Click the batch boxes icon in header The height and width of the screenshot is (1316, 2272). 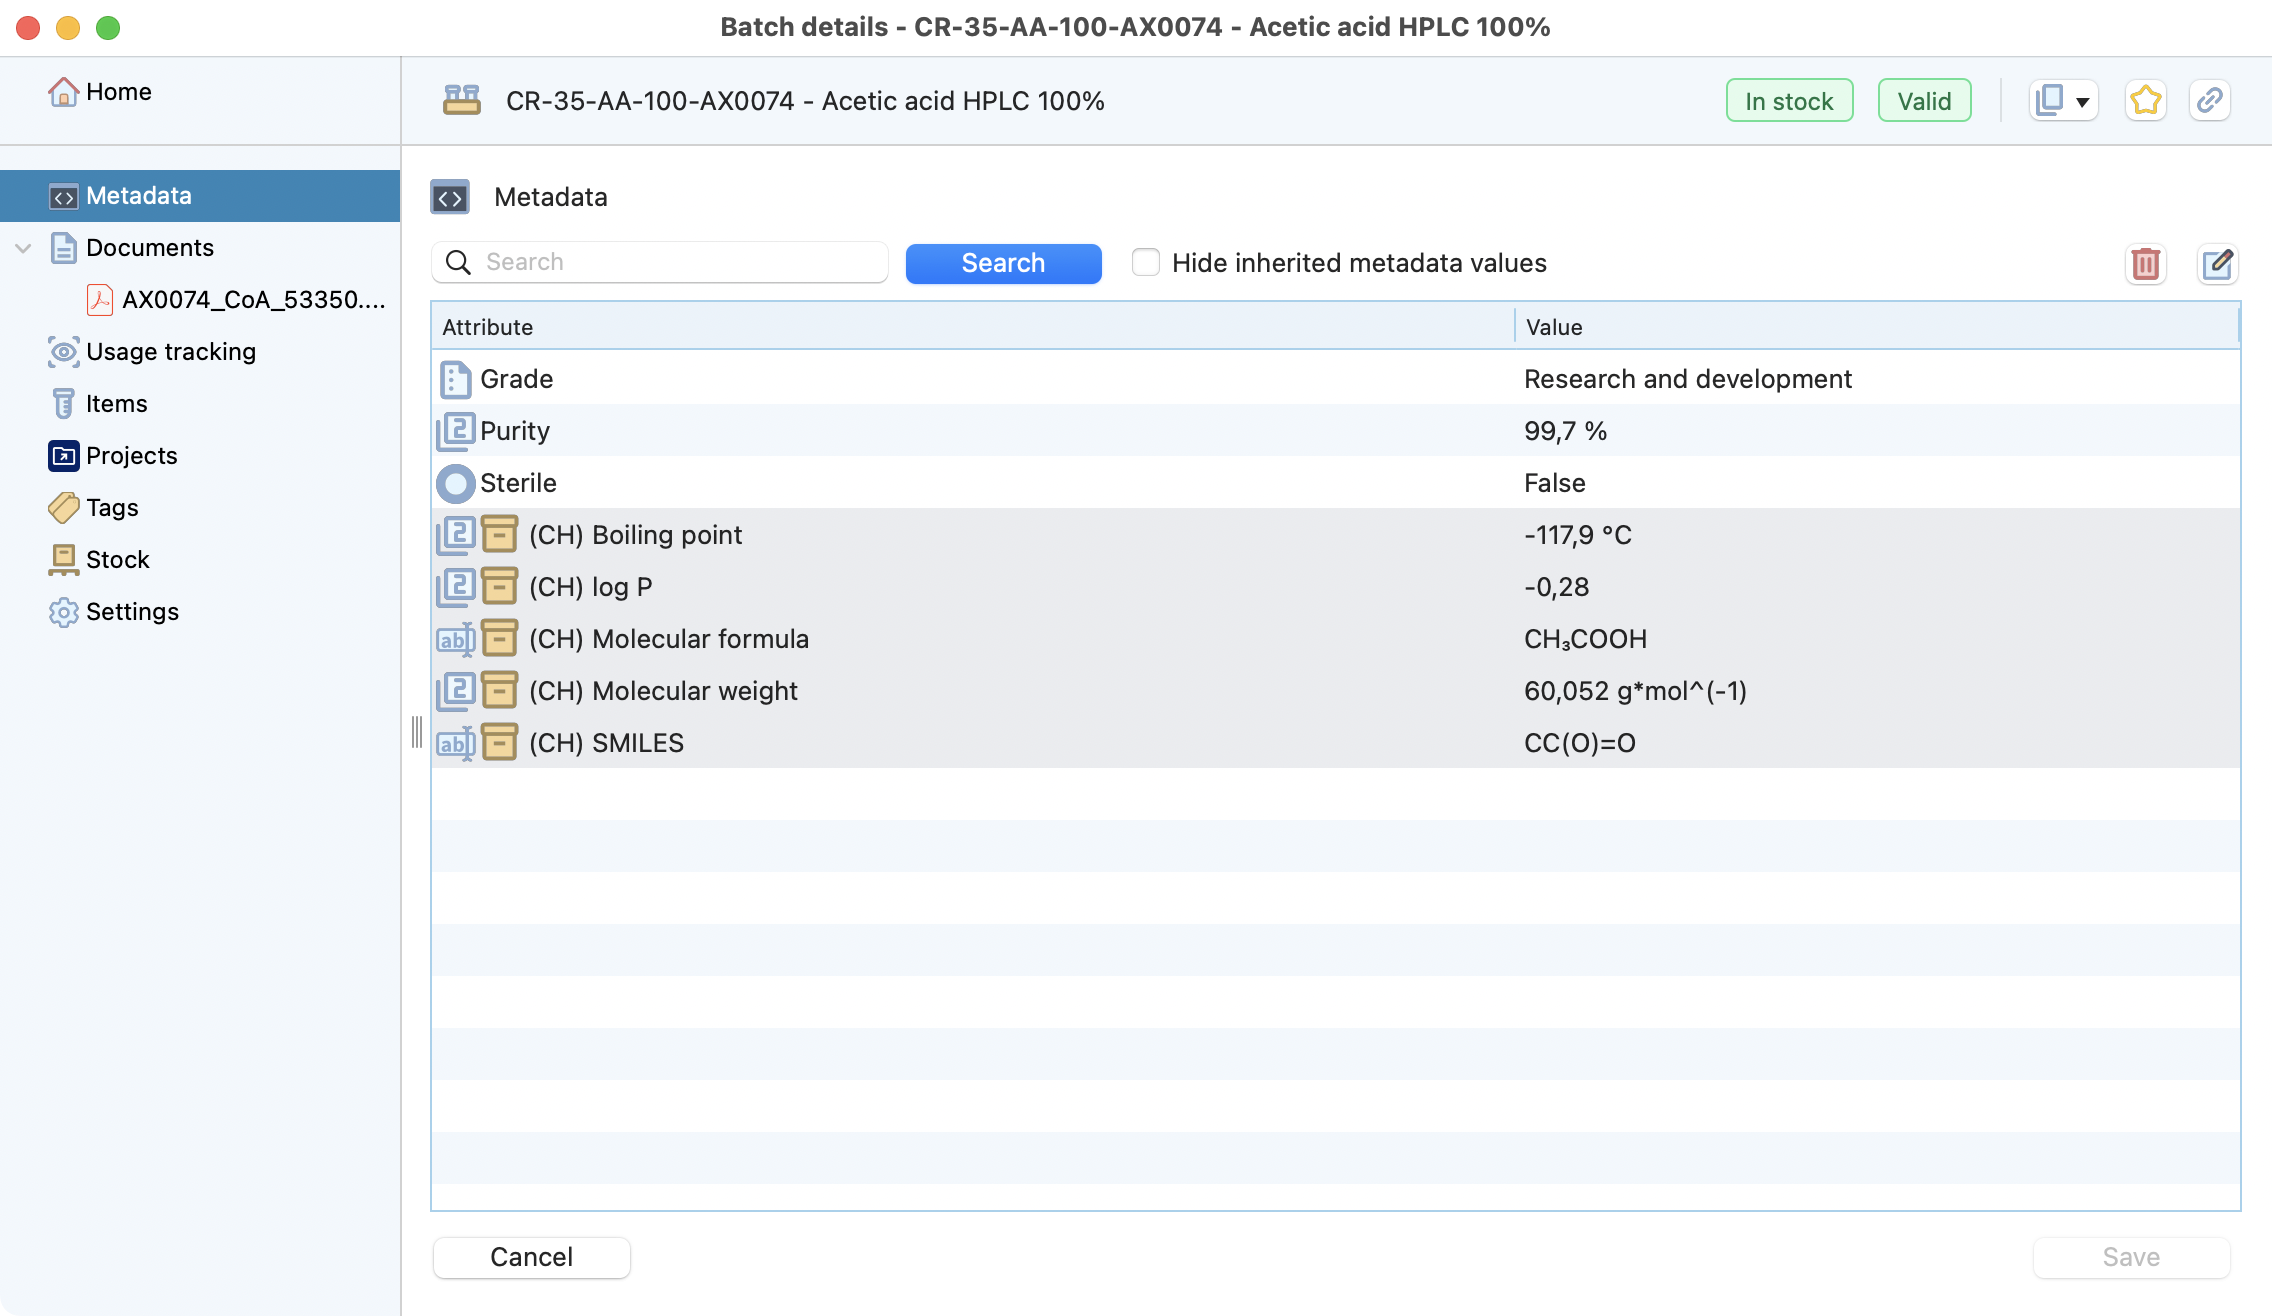[x=462, y=101]
